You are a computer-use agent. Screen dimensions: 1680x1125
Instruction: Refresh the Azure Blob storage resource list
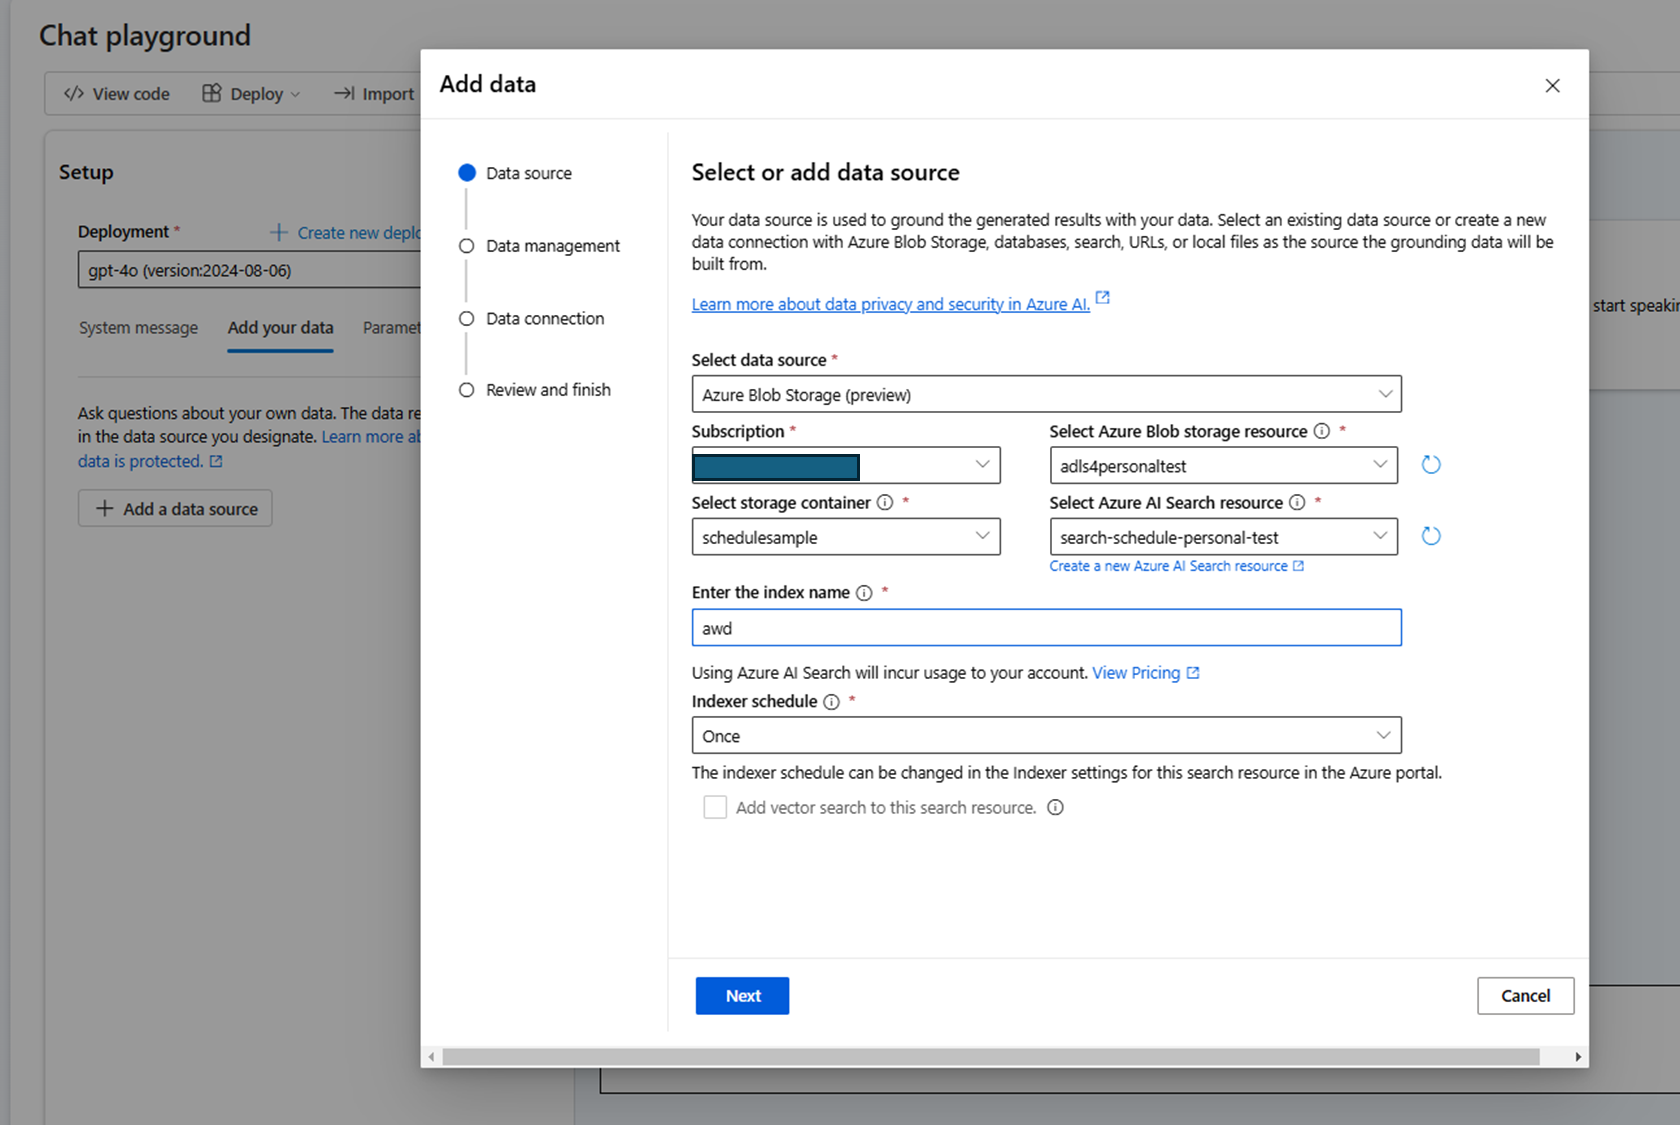(x=1430, y=464)
